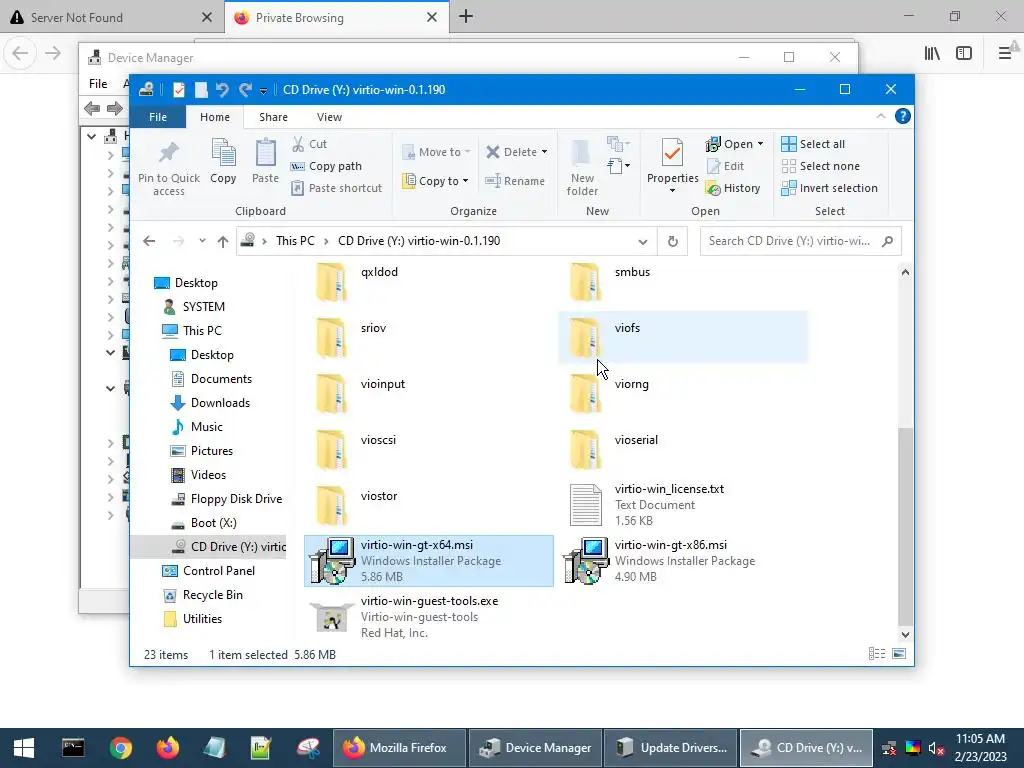
Task: Open Customize Quick Access Toolbar dropdown
Action: pyautogui.click(x=263, y=91)
